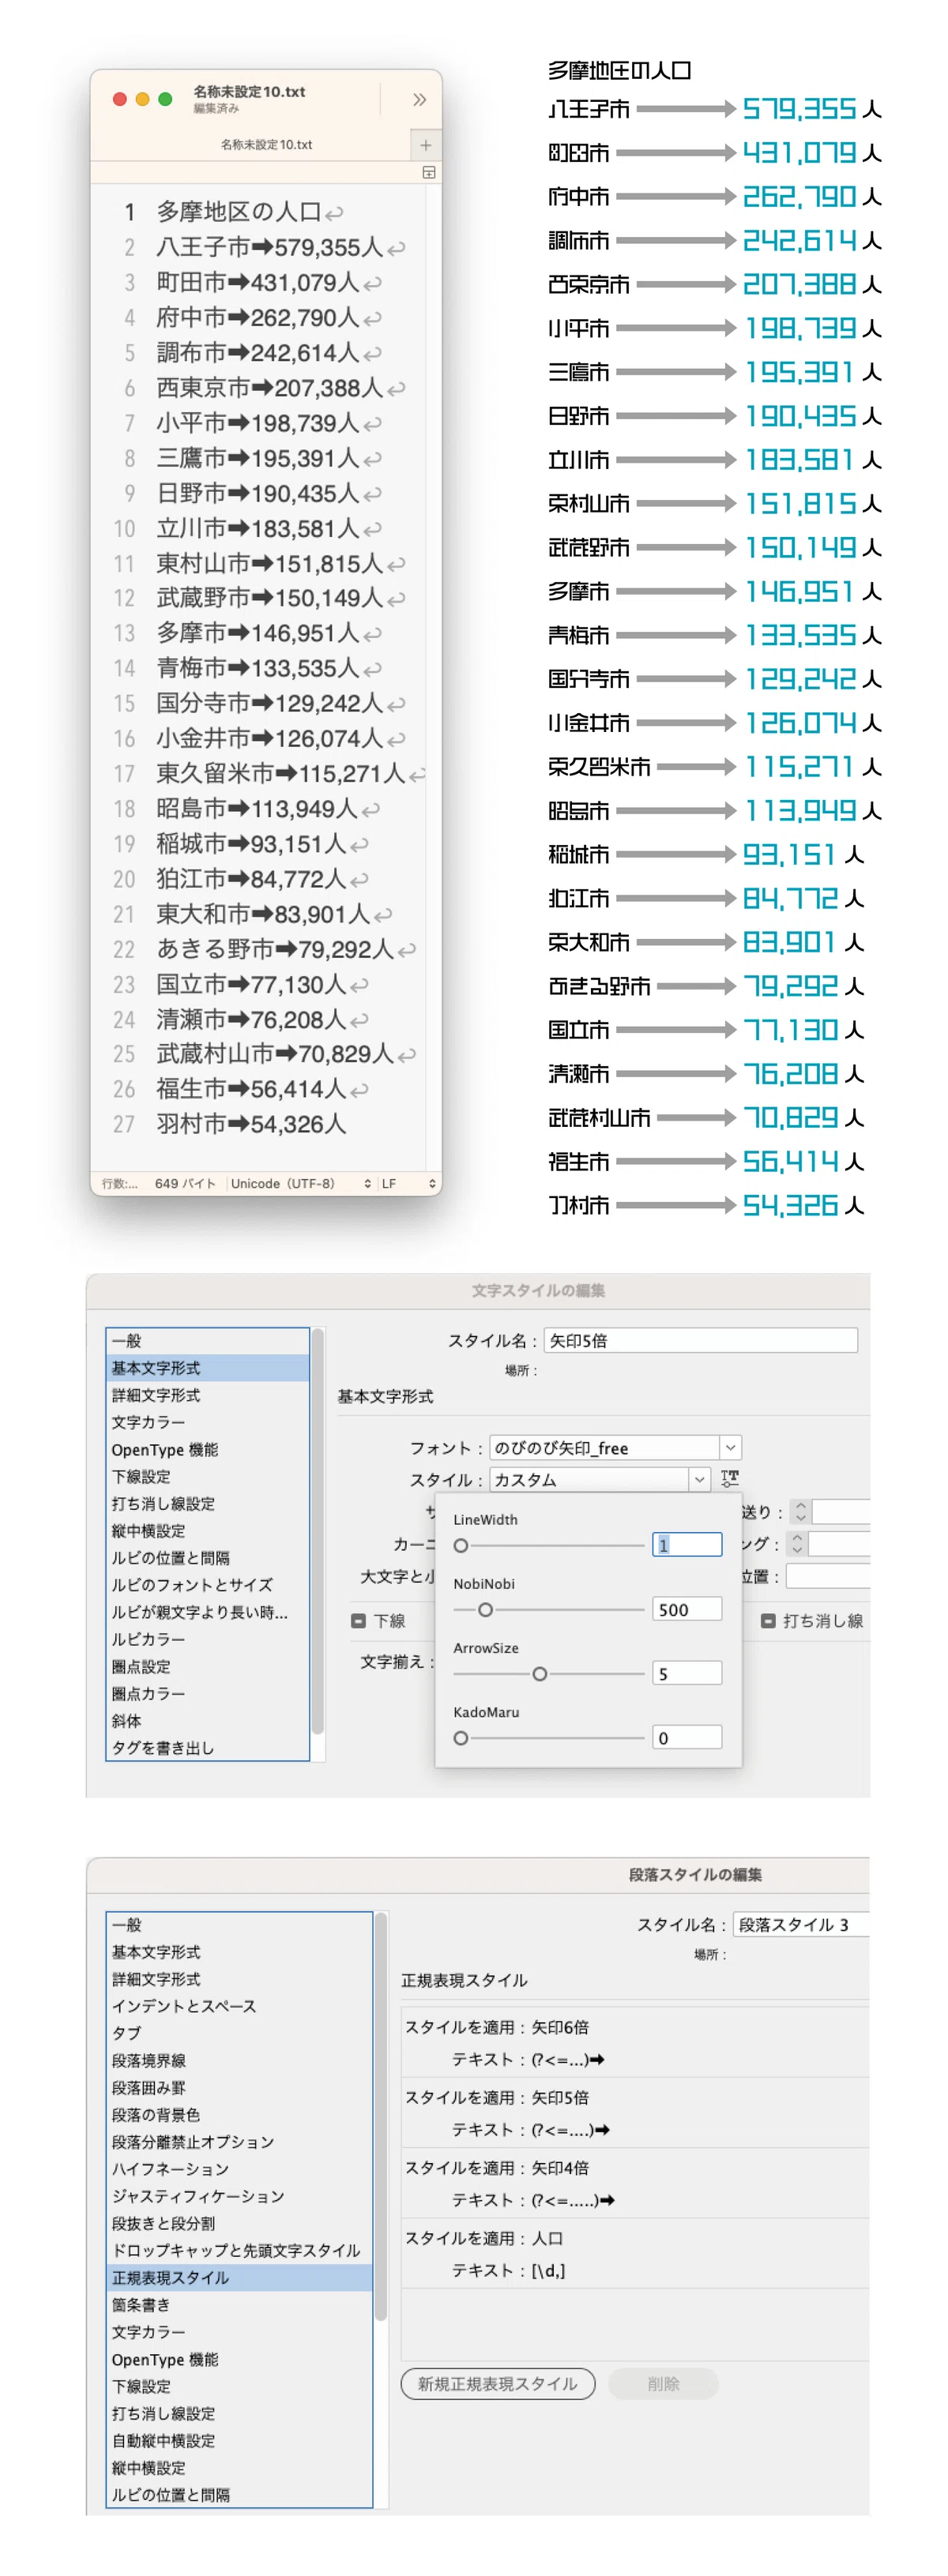The height and width of the screenshot is (2576, 948).
Task: Click the スタイル名 field containing 矢印5倍
Action: pyautogui.click(x=700, y=1340)
